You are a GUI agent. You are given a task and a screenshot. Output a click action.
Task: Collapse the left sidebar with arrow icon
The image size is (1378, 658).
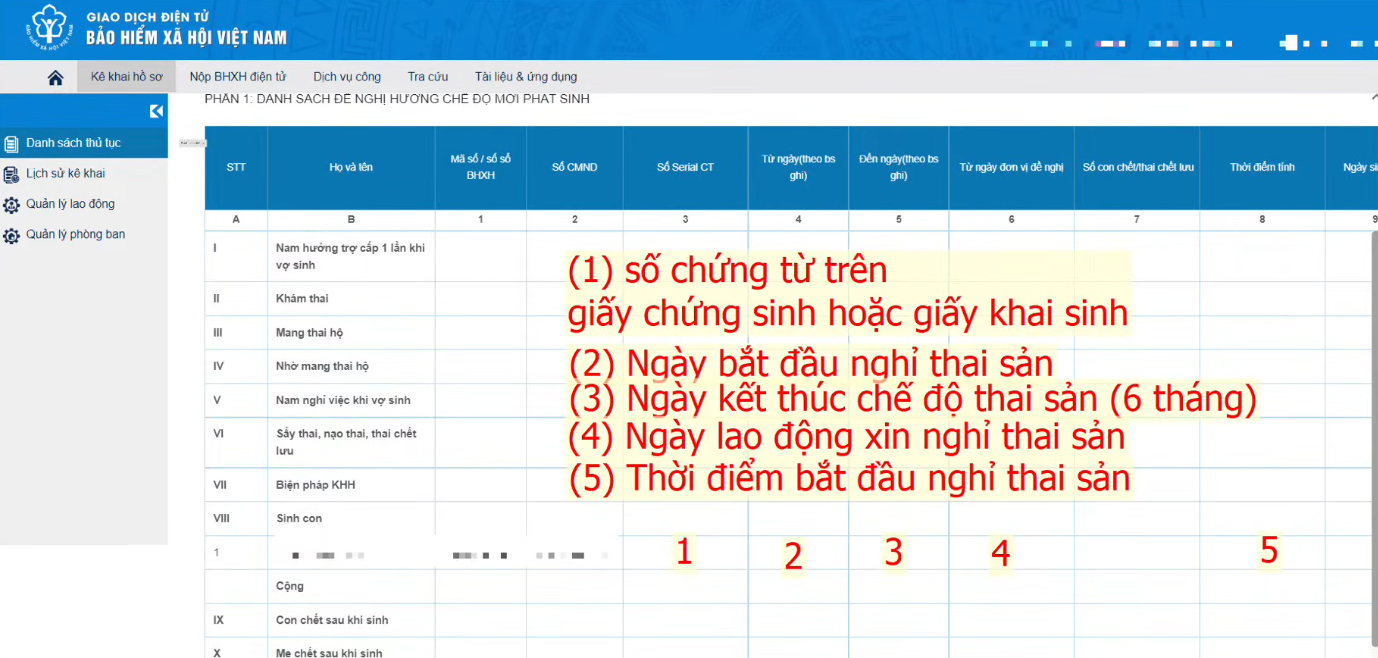point(156,111)
